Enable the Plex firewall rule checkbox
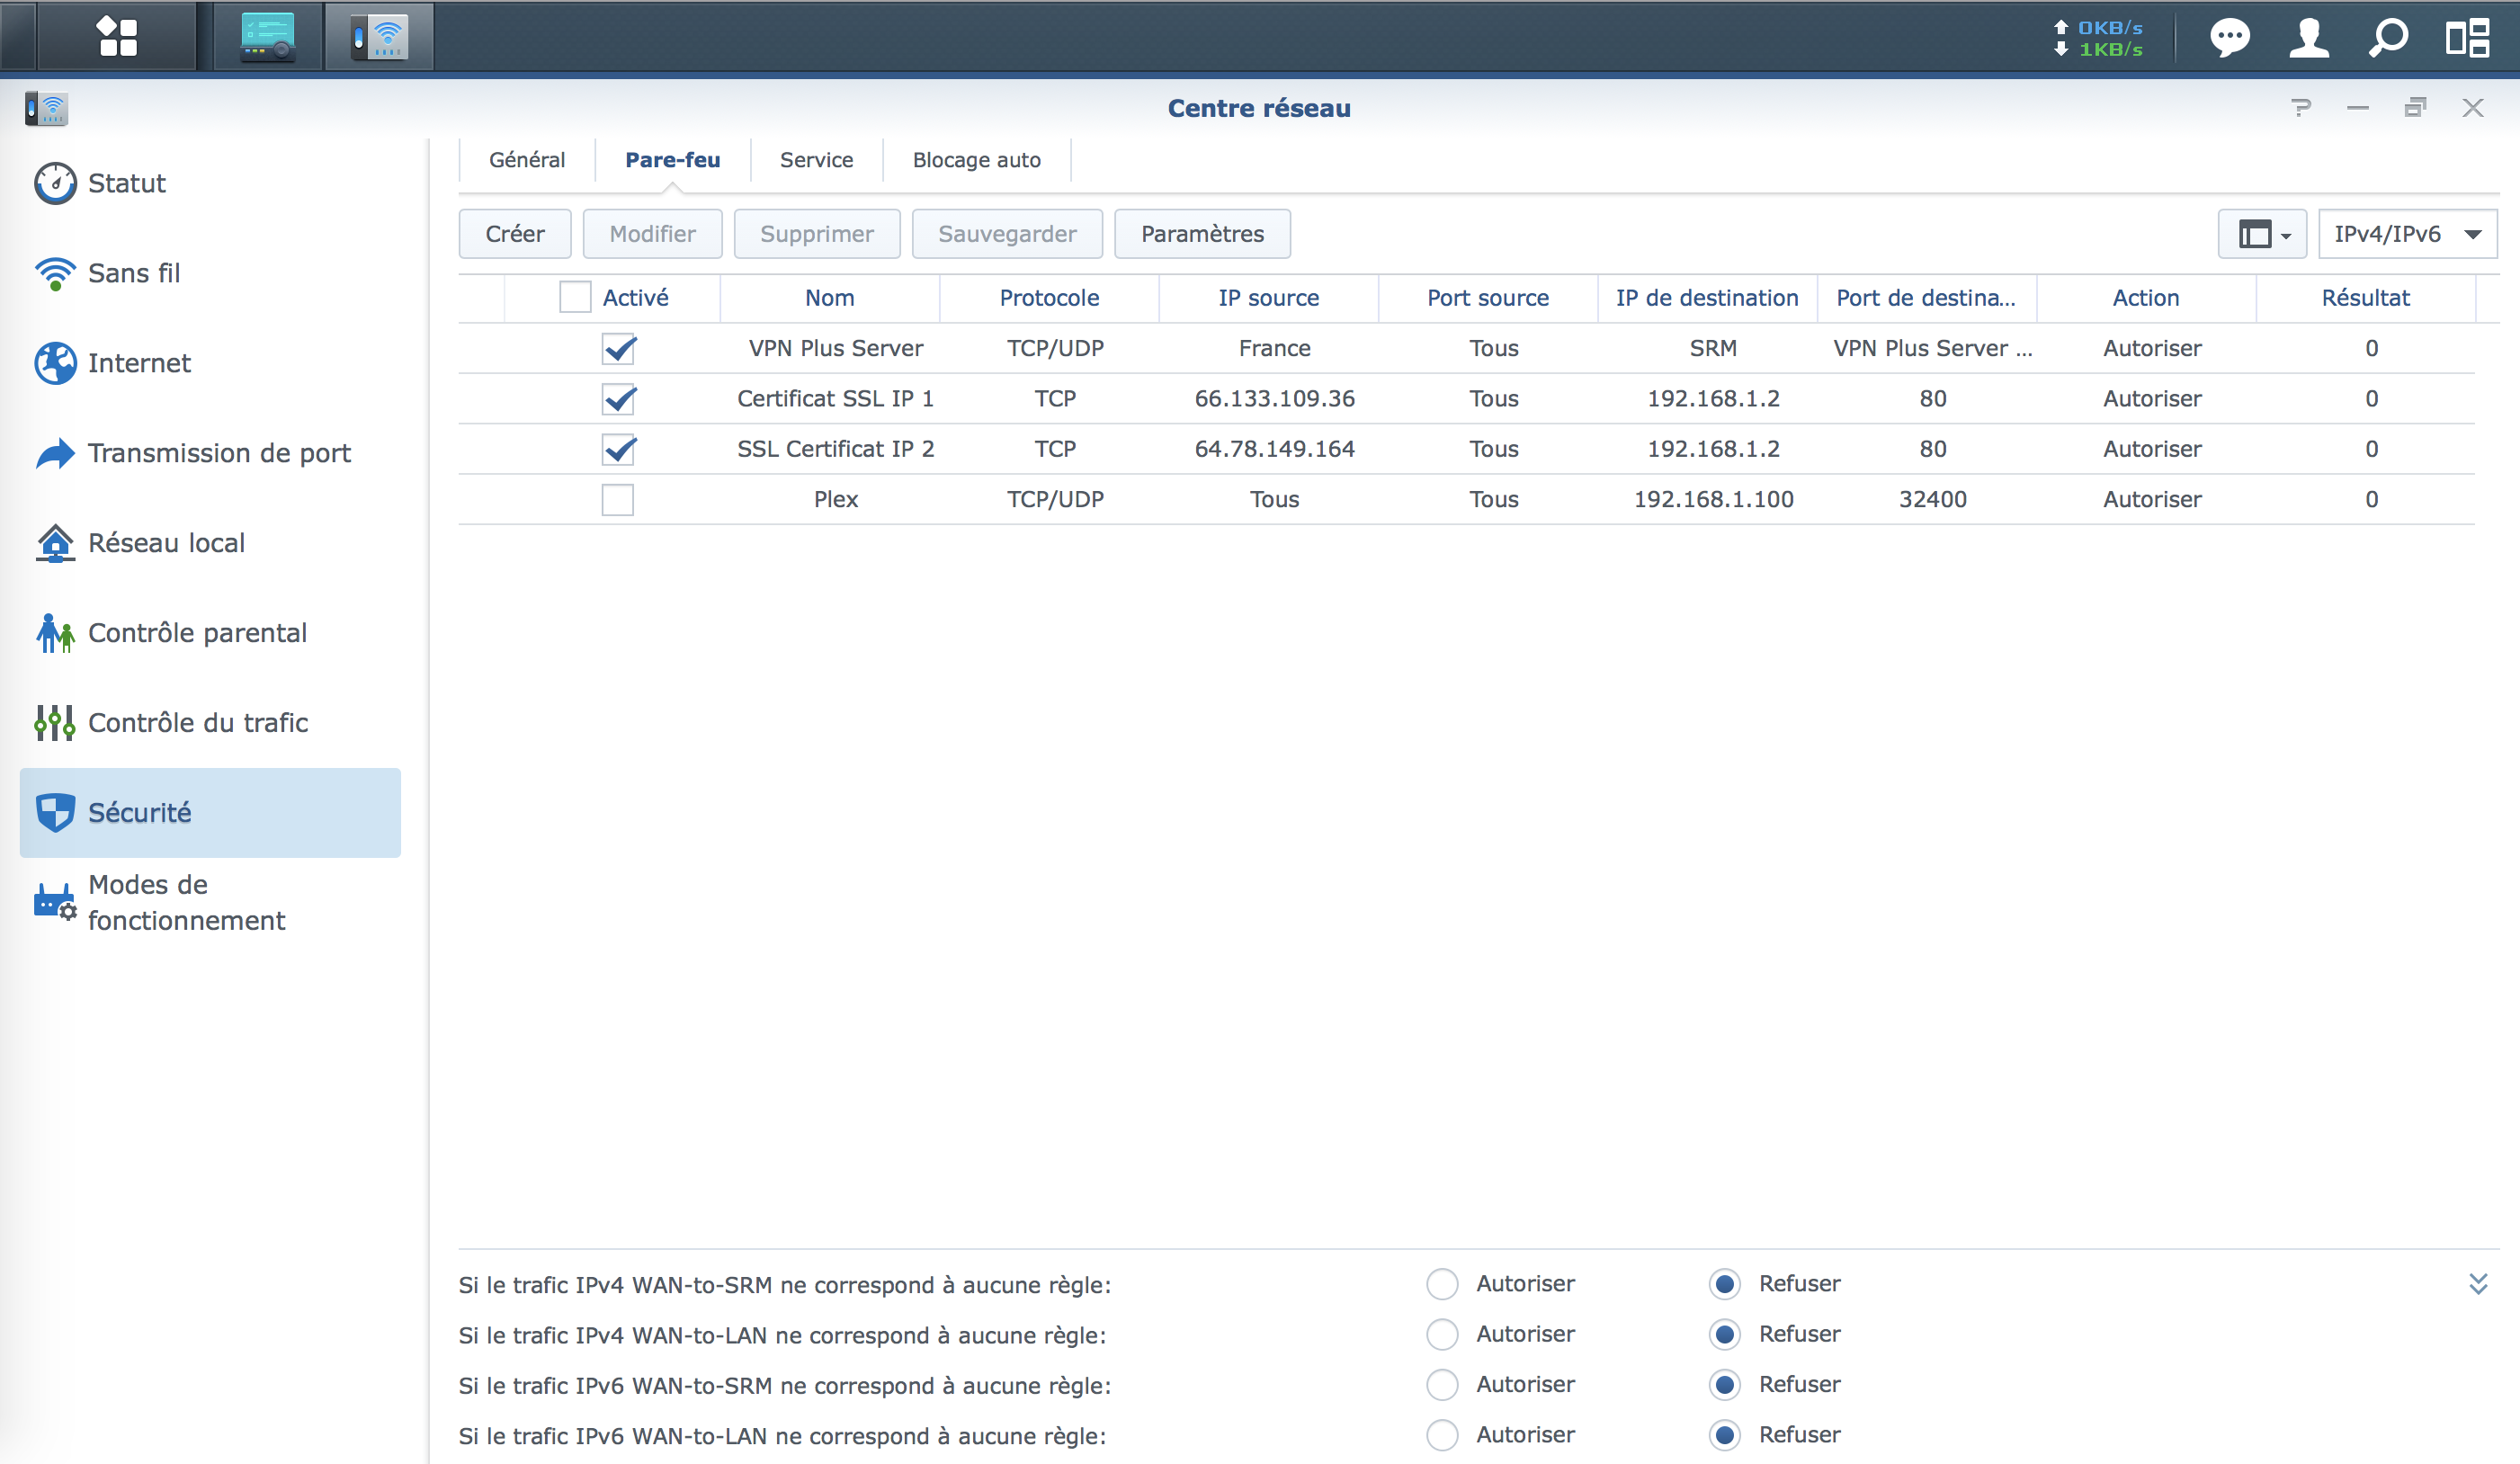2520x1464 pixels. pyautogui.click(x=618, y=499)
